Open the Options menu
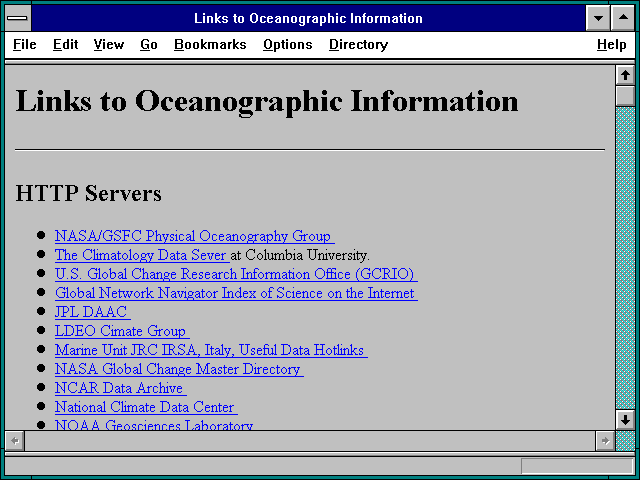 click(x=288, y=44)
